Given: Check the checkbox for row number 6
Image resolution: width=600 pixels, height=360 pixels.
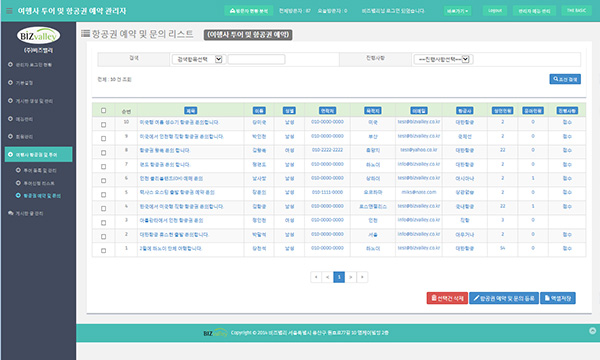Looking at the screenshot, I should [x=103, y=181].
